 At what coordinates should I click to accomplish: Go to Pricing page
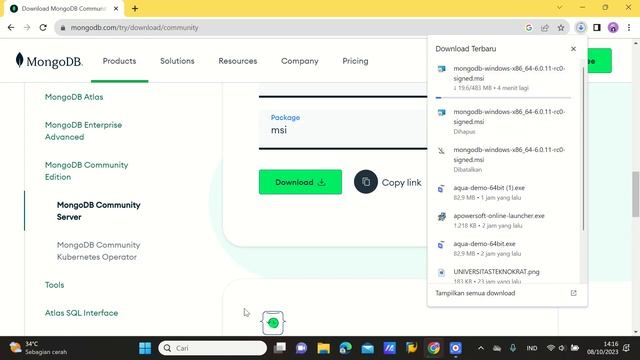coord(355,61)
